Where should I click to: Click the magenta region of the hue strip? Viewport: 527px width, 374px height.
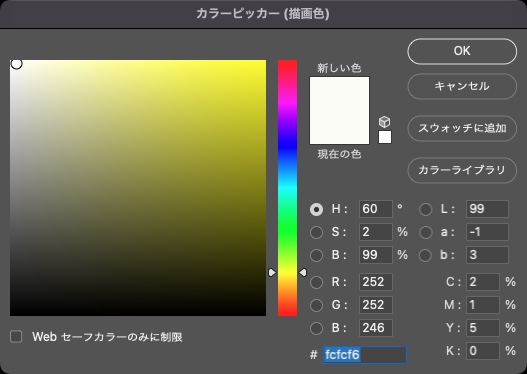287,102
